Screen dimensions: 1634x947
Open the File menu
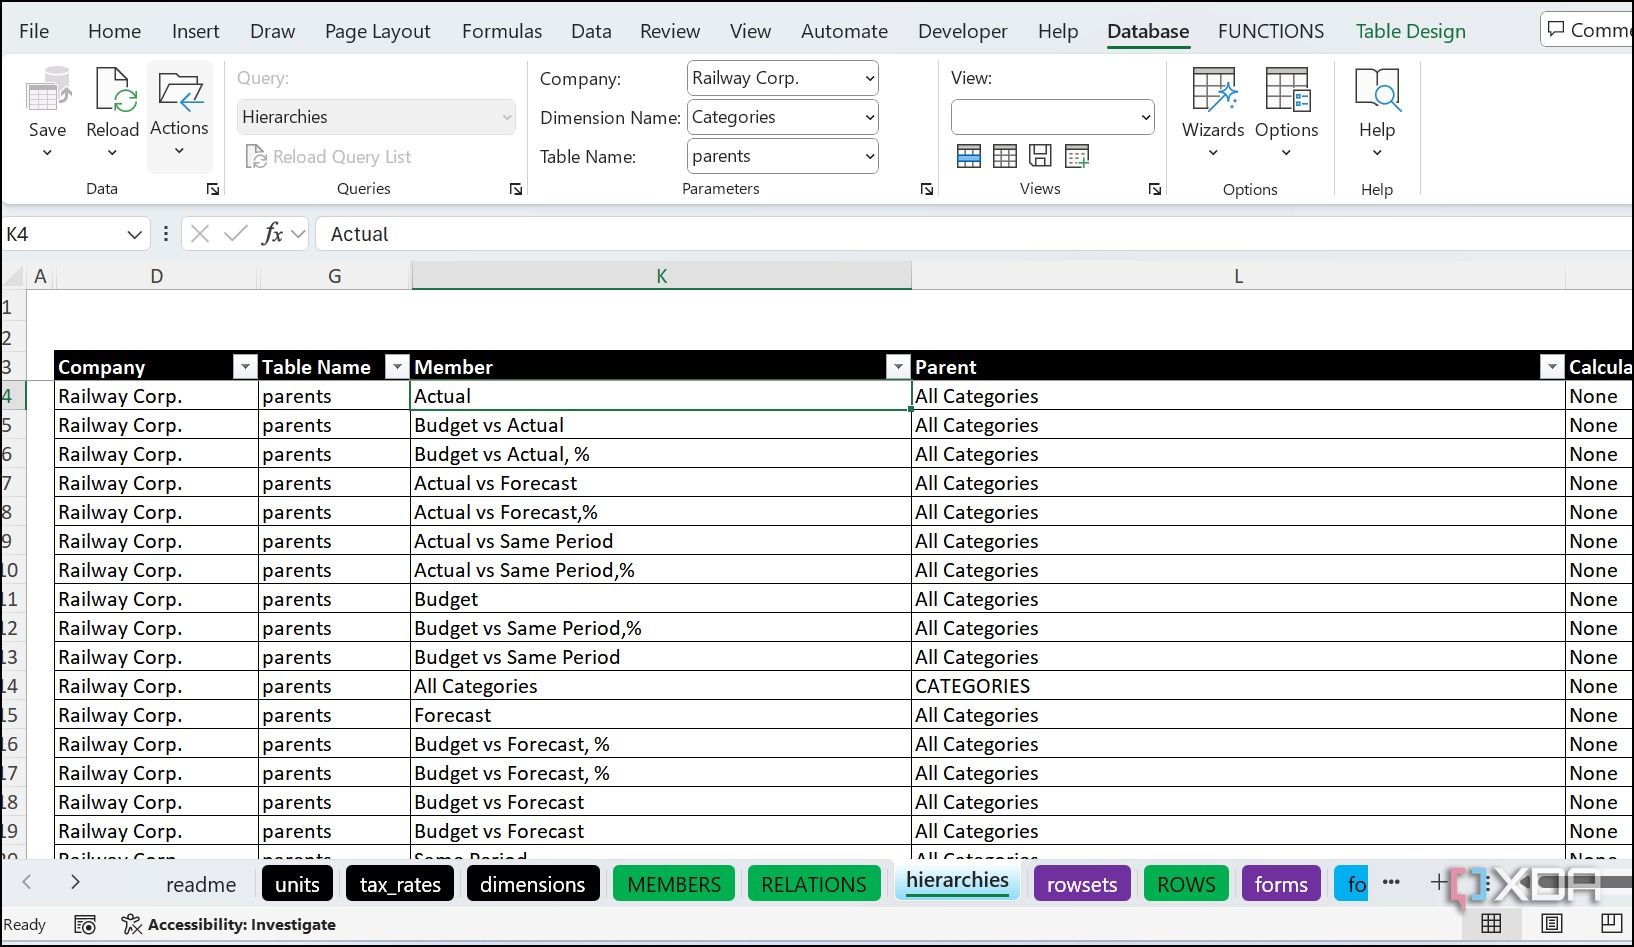pyautogui.click(x=34, y=31)
